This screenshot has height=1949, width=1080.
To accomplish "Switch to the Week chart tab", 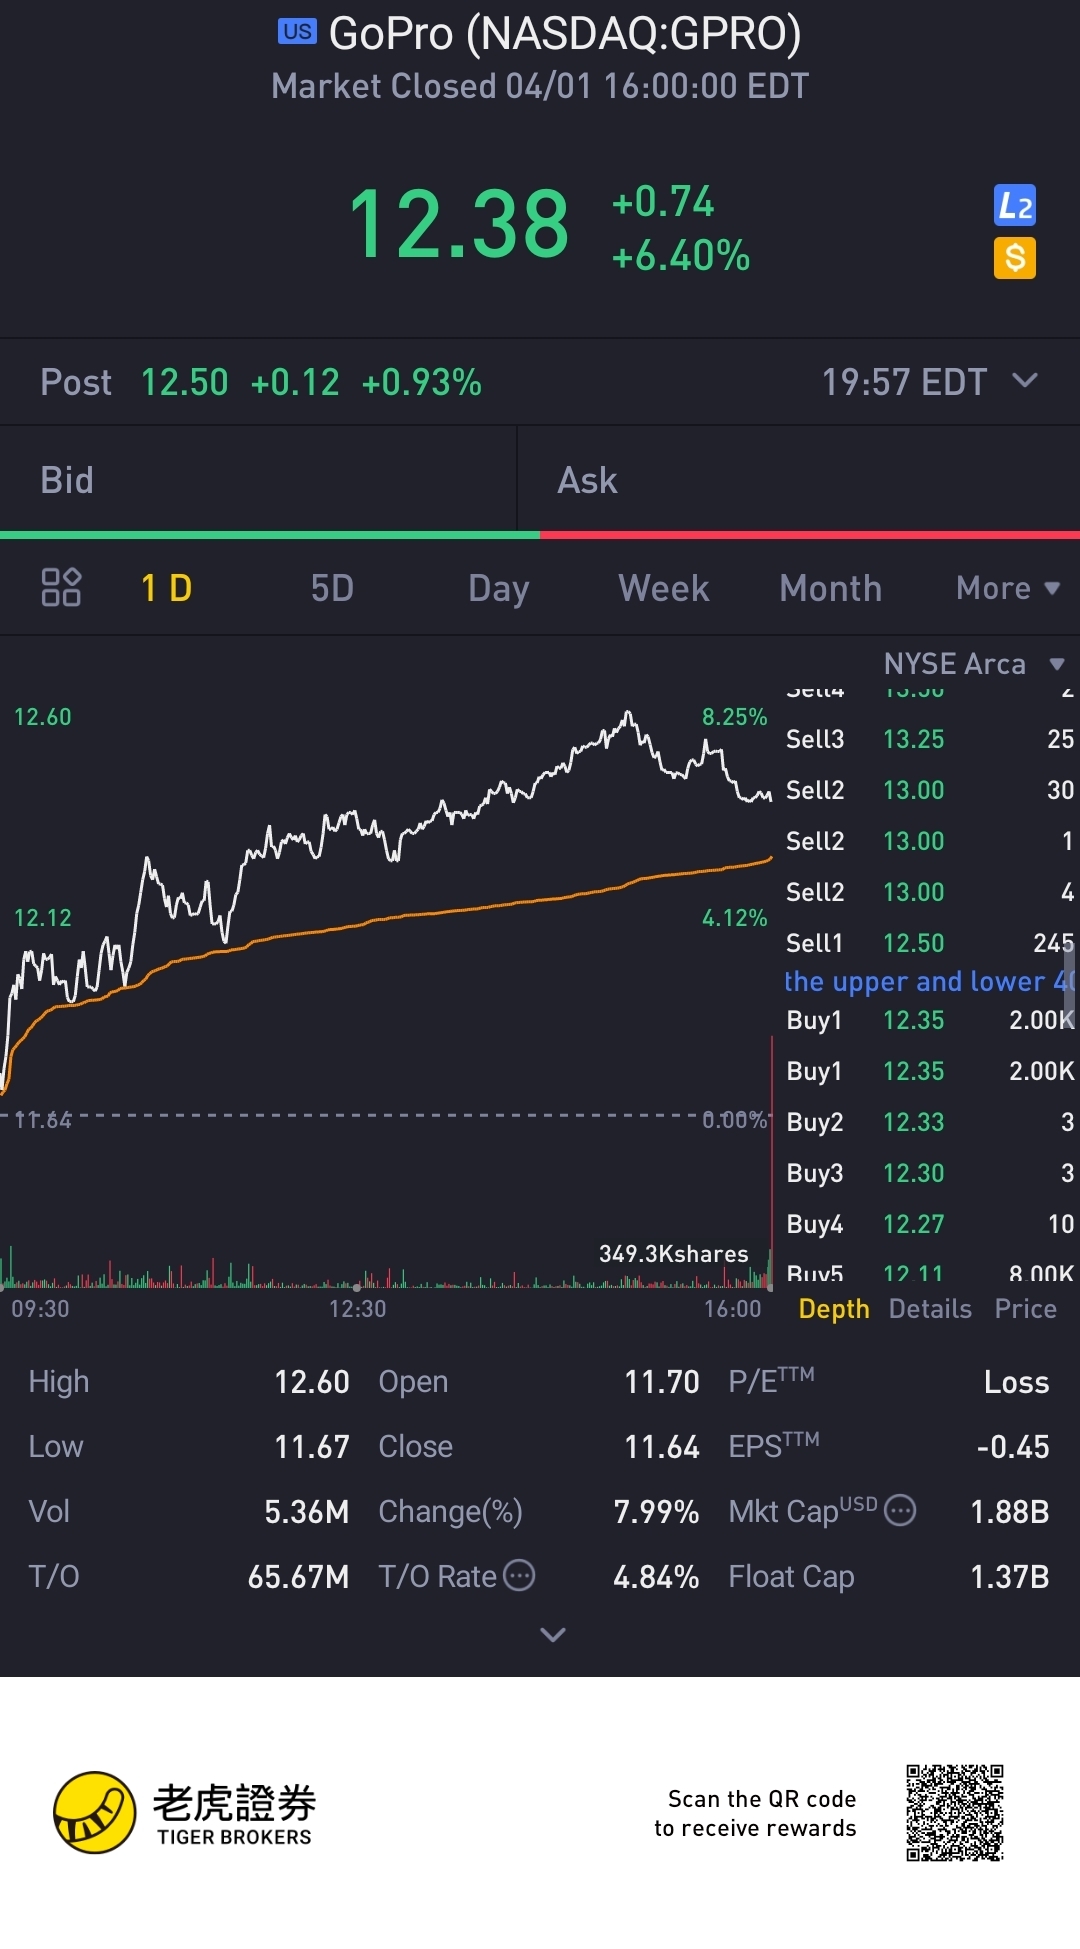I will [x=664, y=588].
